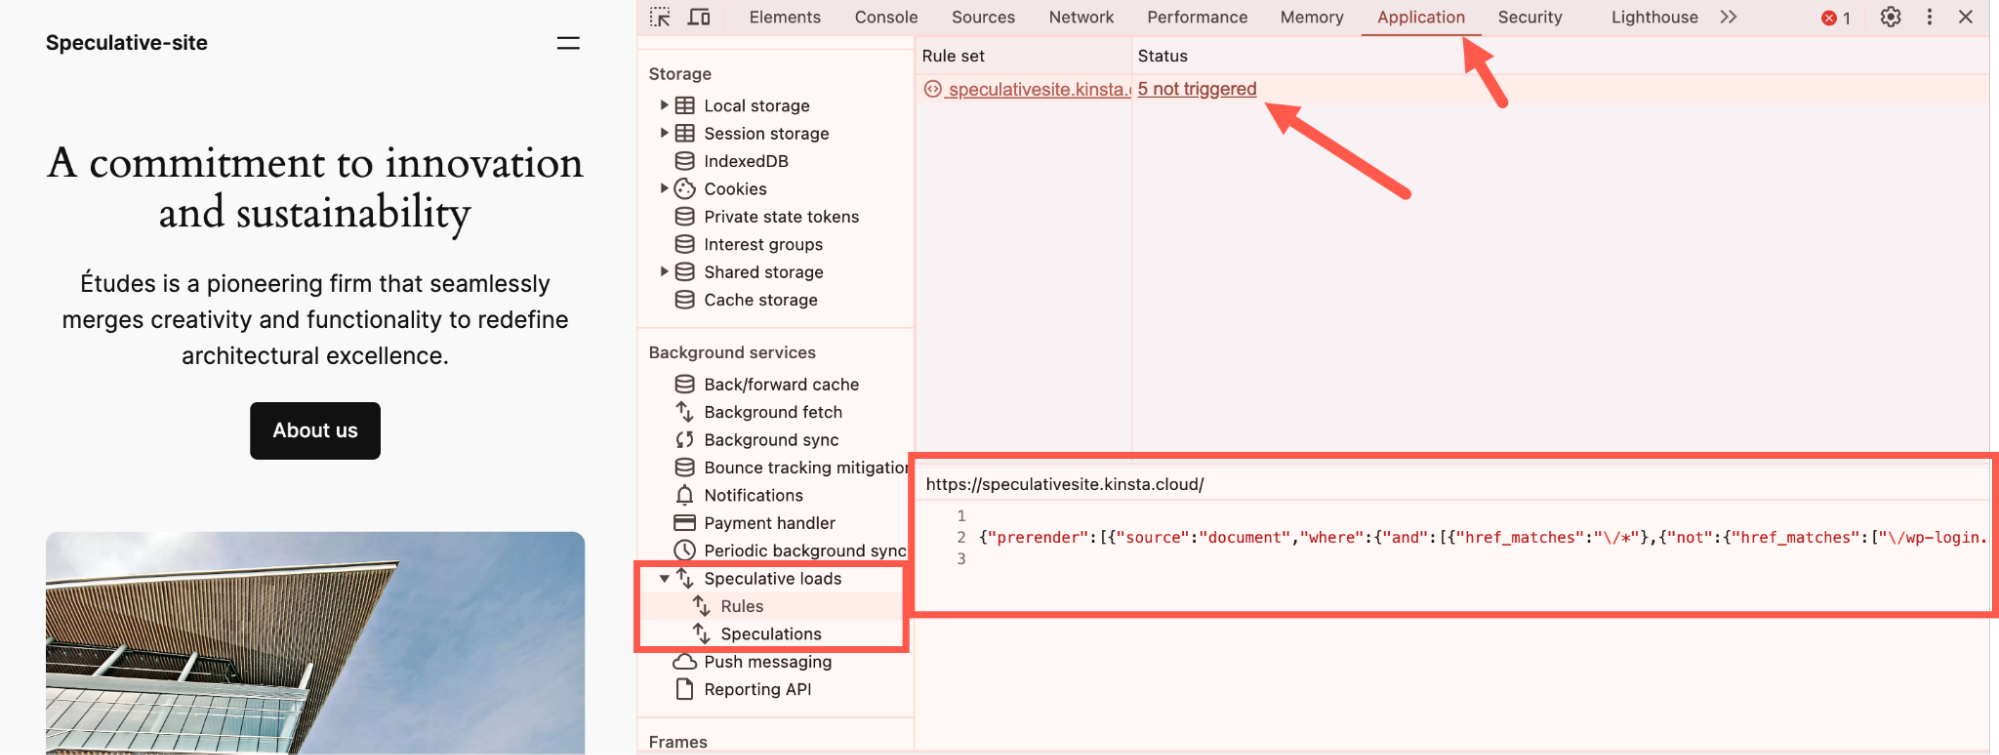
Task: Collapse the Speculative loads tree node
Action: [x=664, y=579]
